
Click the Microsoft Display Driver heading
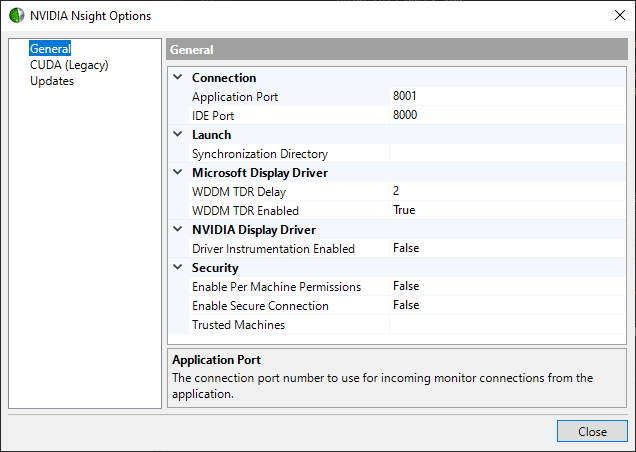pyautogui.click(x=260, y=173)
